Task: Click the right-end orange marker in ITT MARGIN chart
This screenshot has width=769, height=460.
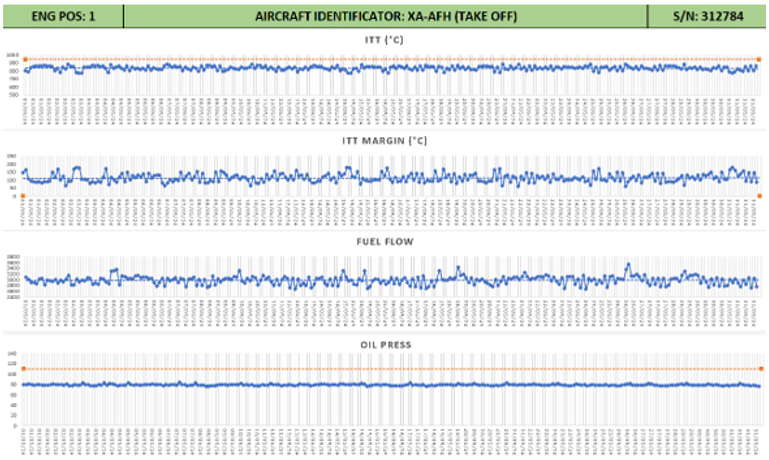Action: coord(760,196)
